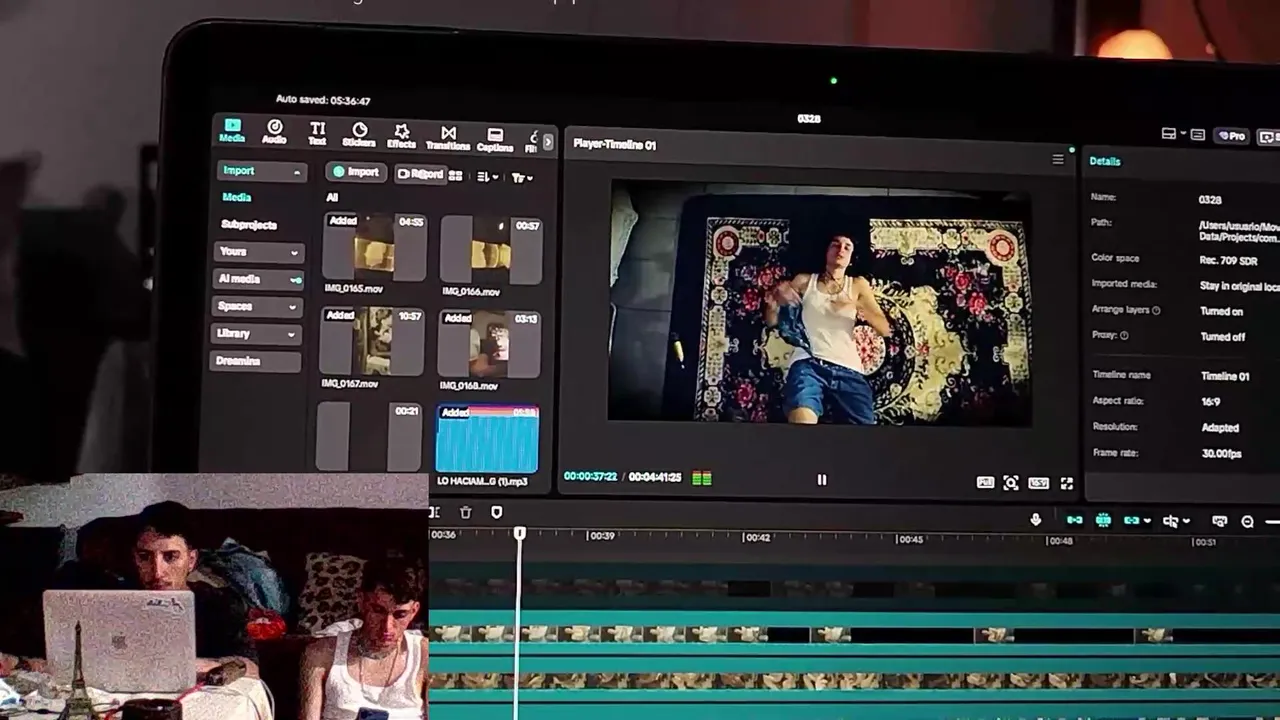This screenshot has height=720, width=1280.
Task: Switch media to grid view
Action: point(456,176)
